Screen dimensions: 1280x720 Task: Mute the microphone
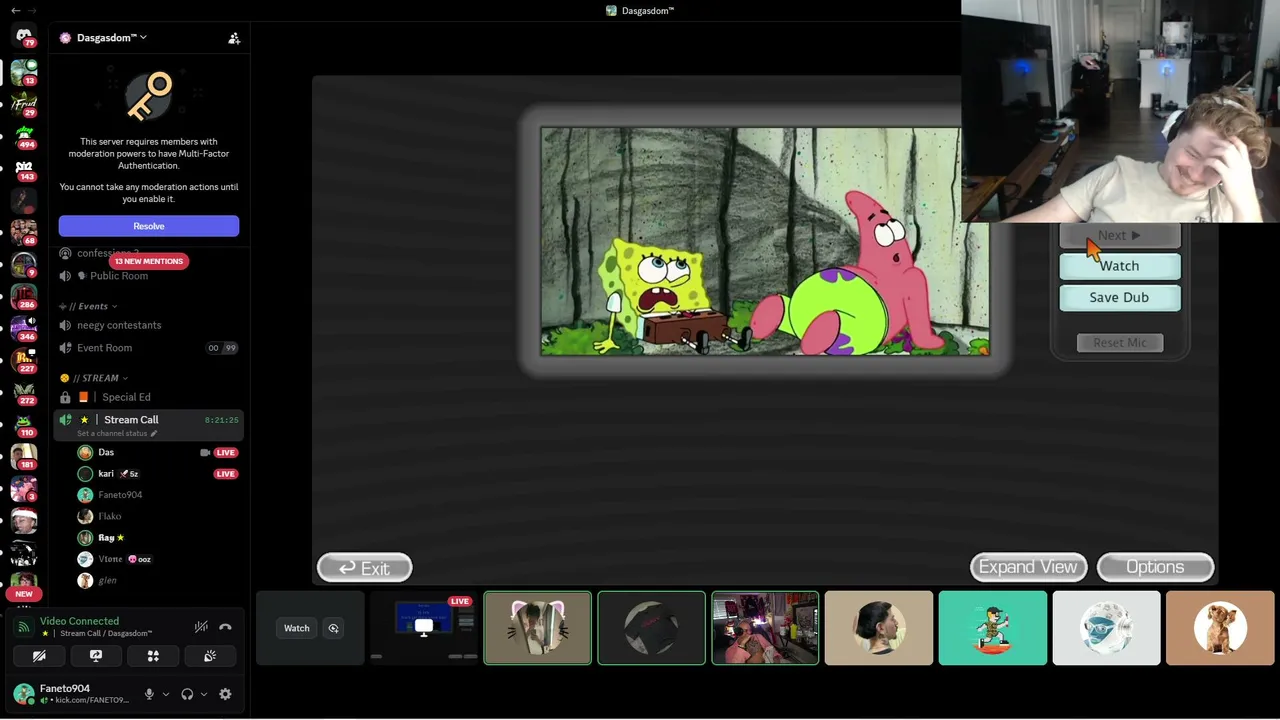(150, 694)
